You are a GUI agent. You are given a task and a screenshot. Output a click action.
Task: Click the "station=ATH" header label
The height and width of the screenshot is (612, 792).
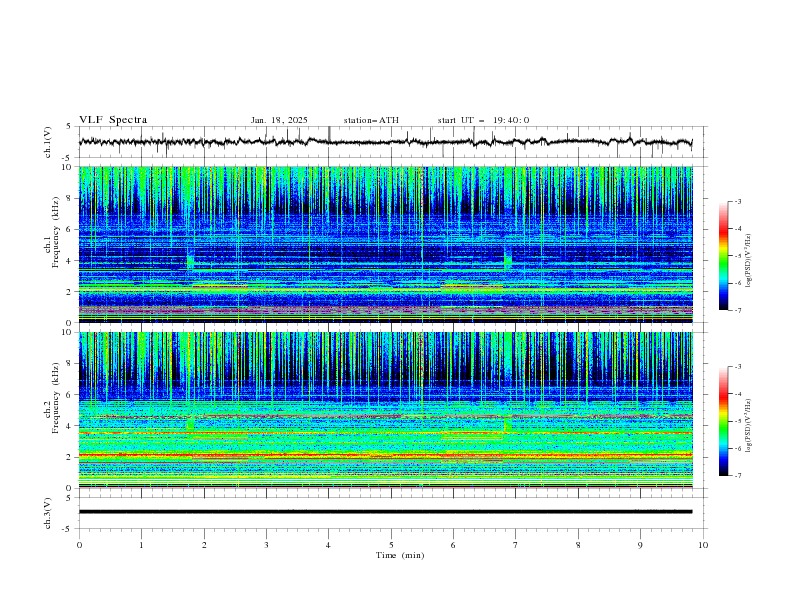[371, 120]
